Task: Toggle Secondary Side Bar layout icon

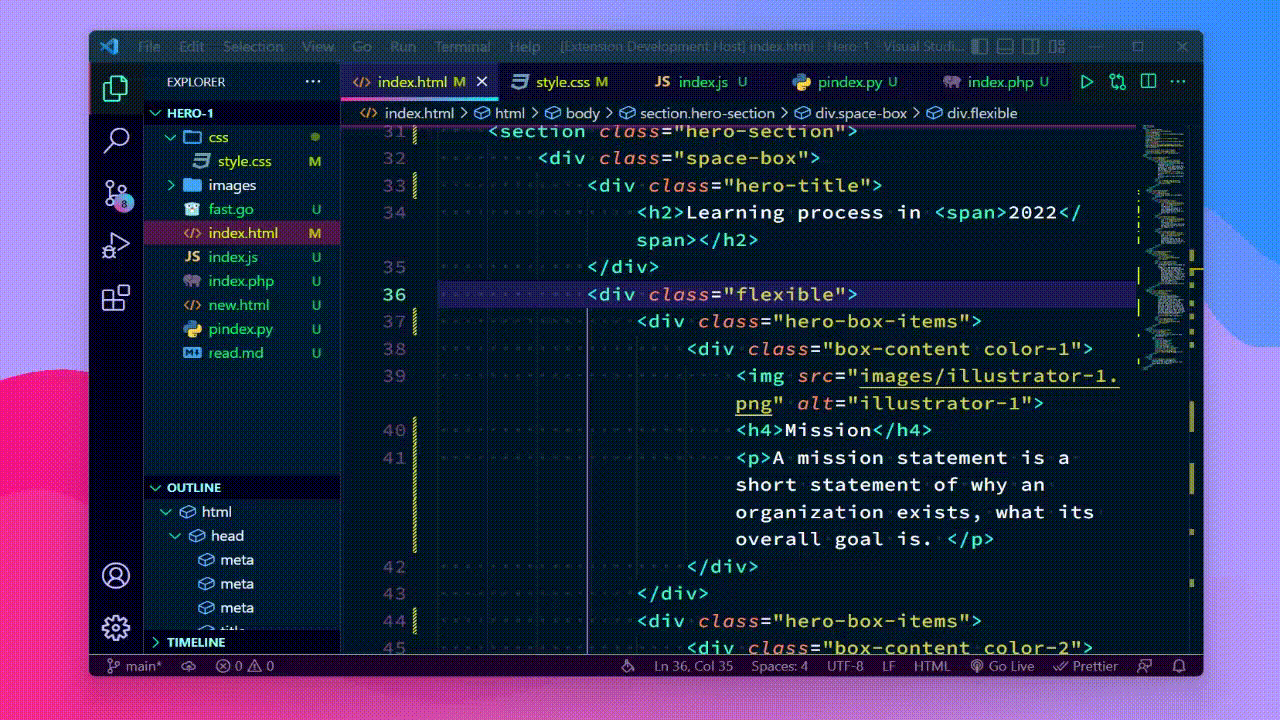Action: coord(1032,47)
